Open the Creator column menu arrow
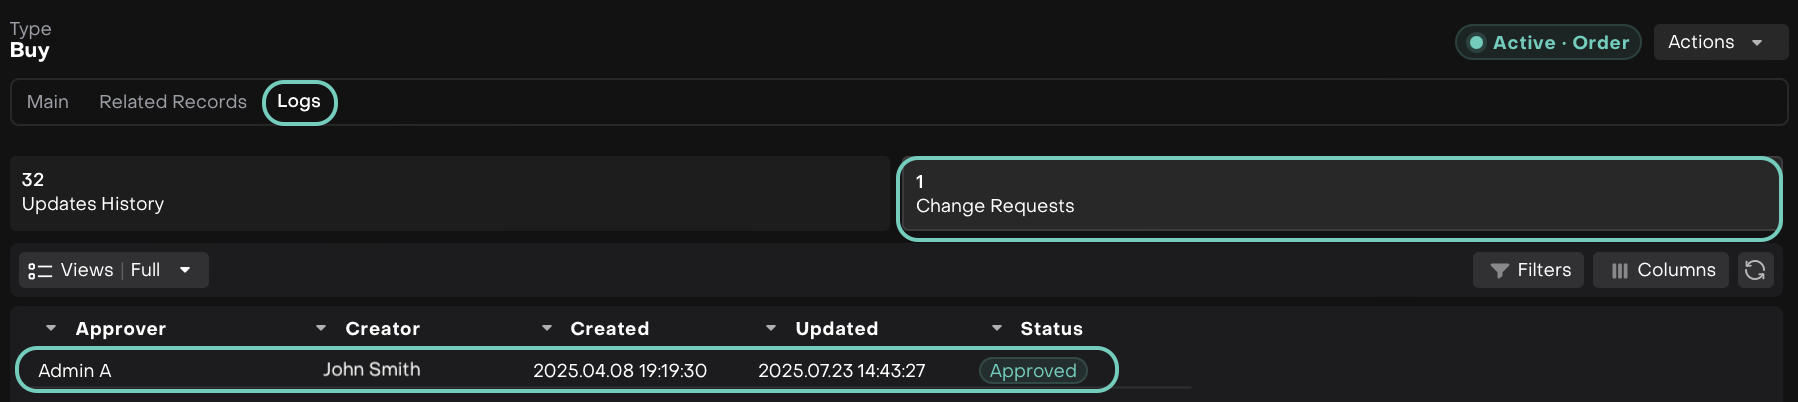This screenshot has height=402, width=1798. (x=321, y=328)
